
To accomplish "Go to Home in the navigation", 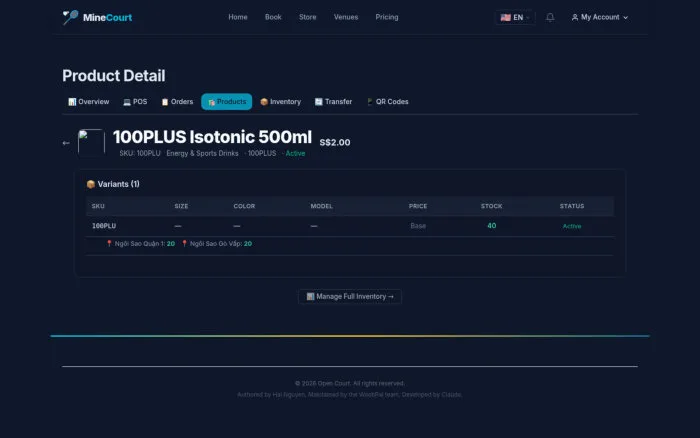I will click(x=238, y=17).
